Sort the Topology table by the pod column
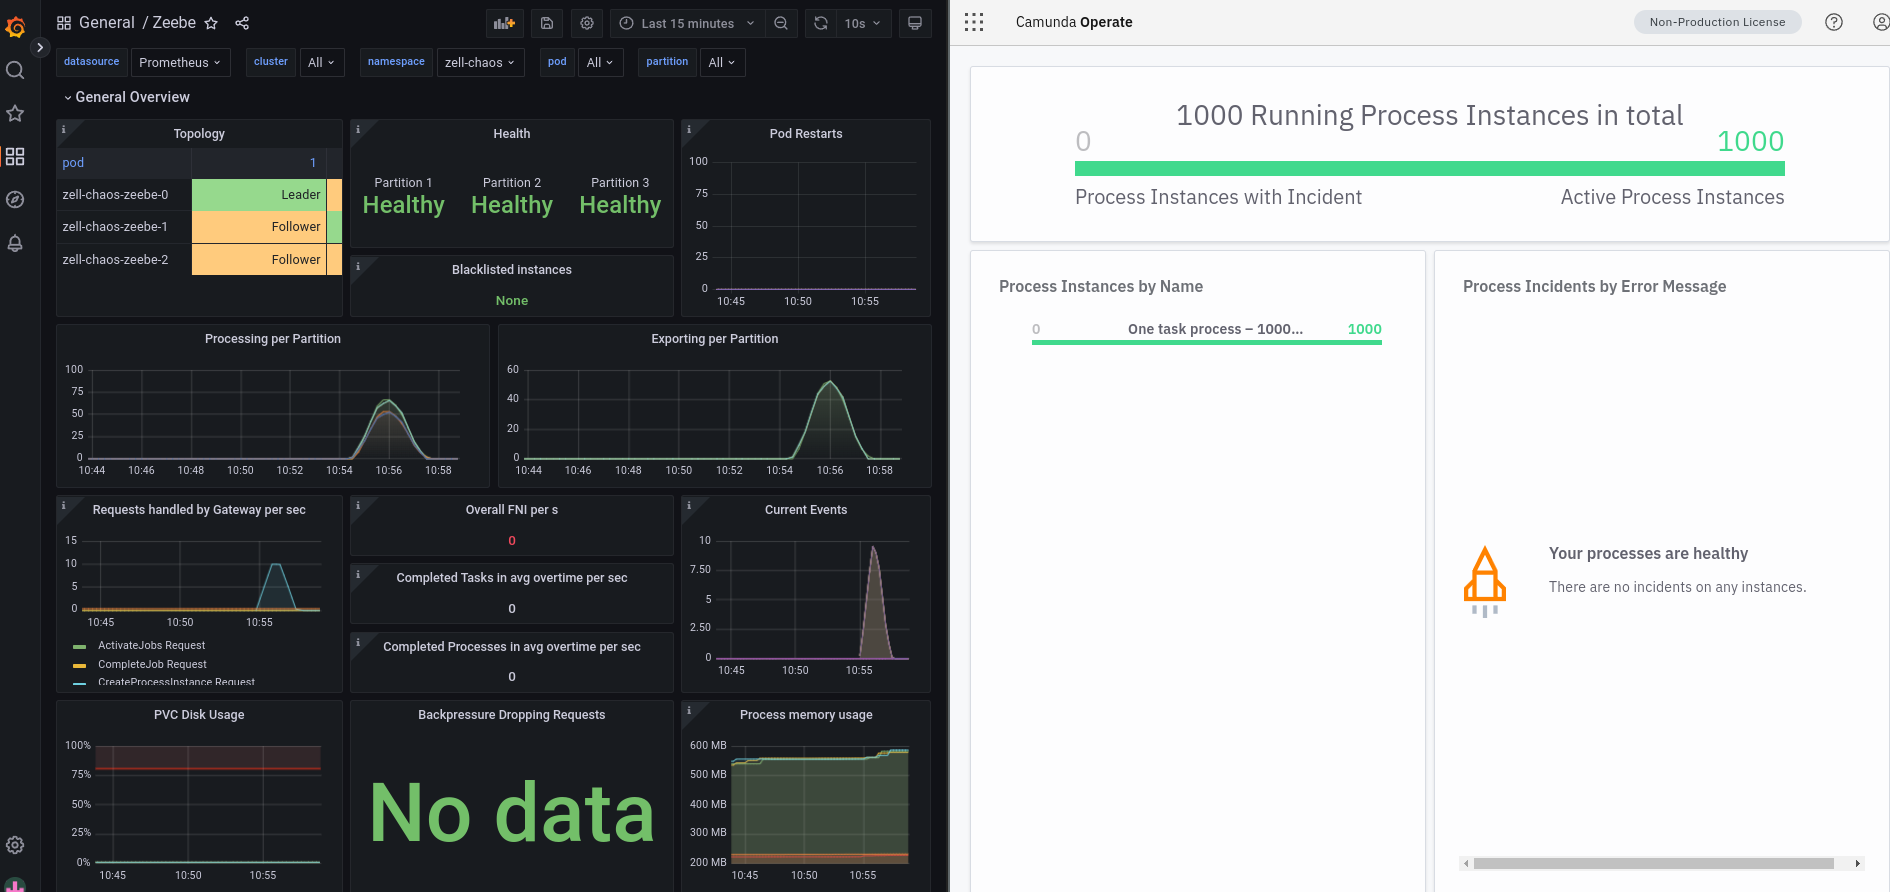This screenshot has height=892, width=1890. [x=73, y=163]
